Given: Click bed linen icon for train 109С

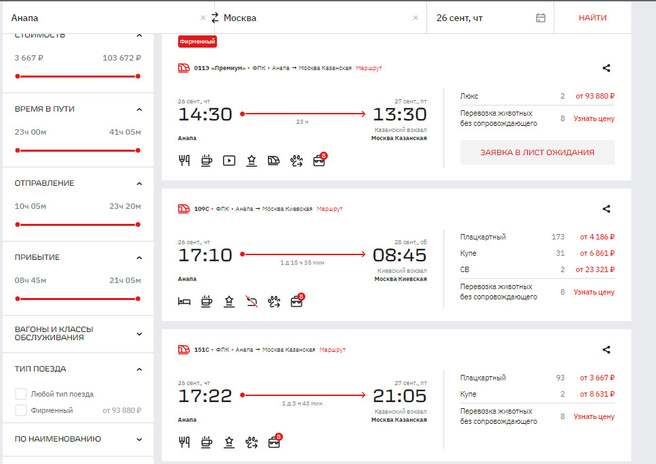Looking at the screenshot, I should [184, 301].
